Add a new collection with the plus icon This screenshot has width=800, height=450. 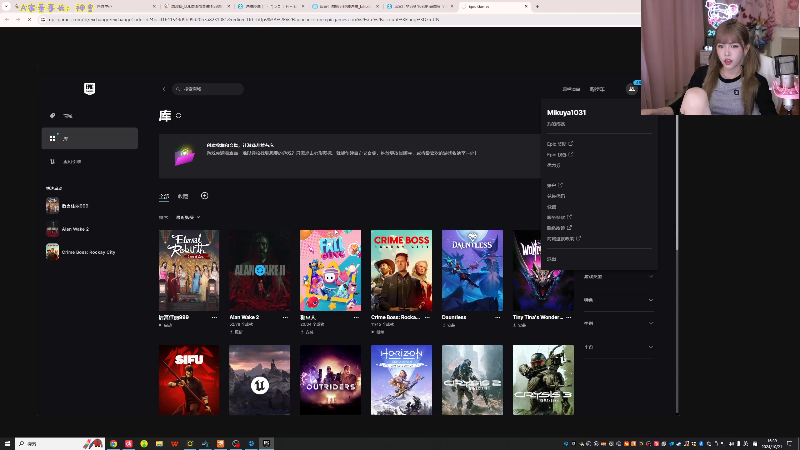click(205, 196)
